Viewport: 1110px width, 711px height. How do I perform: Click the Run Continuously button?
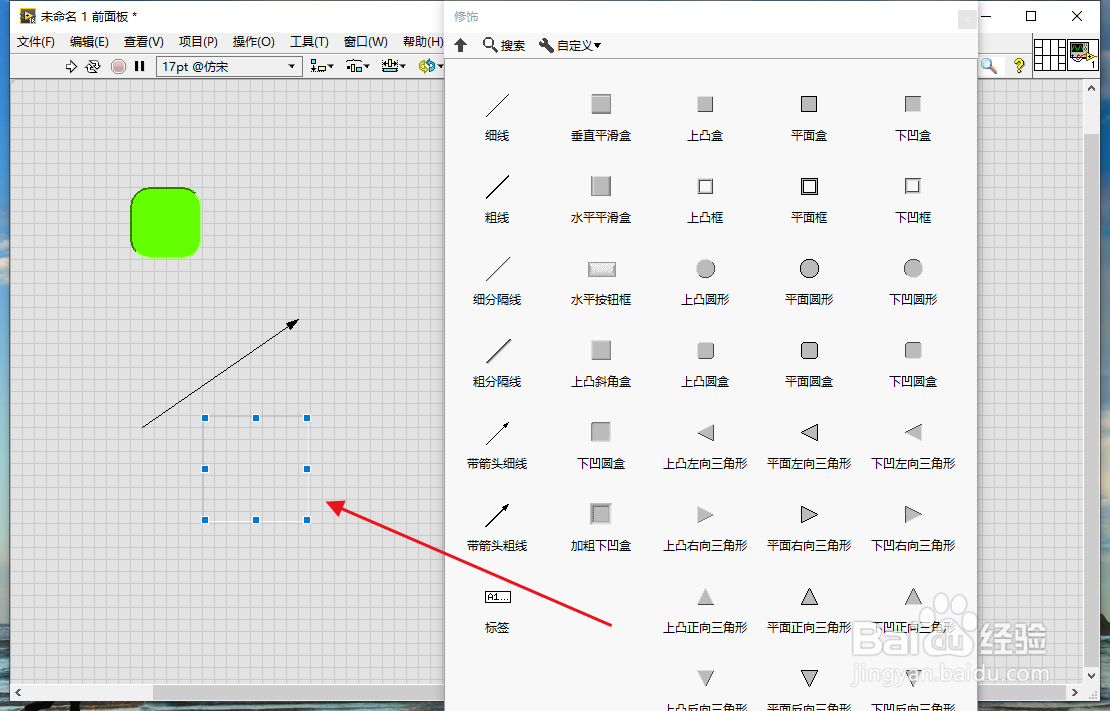[93, 67]
